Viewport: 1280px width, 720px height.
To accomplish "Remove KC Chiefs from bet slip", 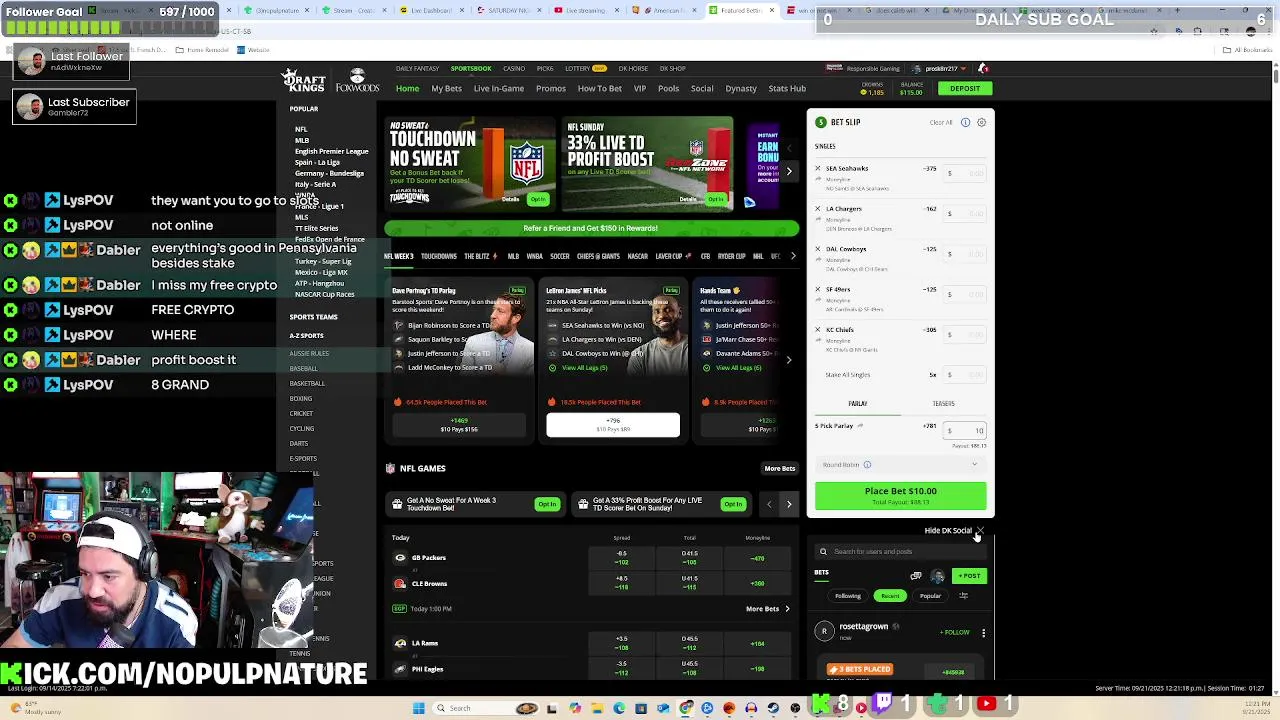I will pyautogui.click(x=817, y=329).
